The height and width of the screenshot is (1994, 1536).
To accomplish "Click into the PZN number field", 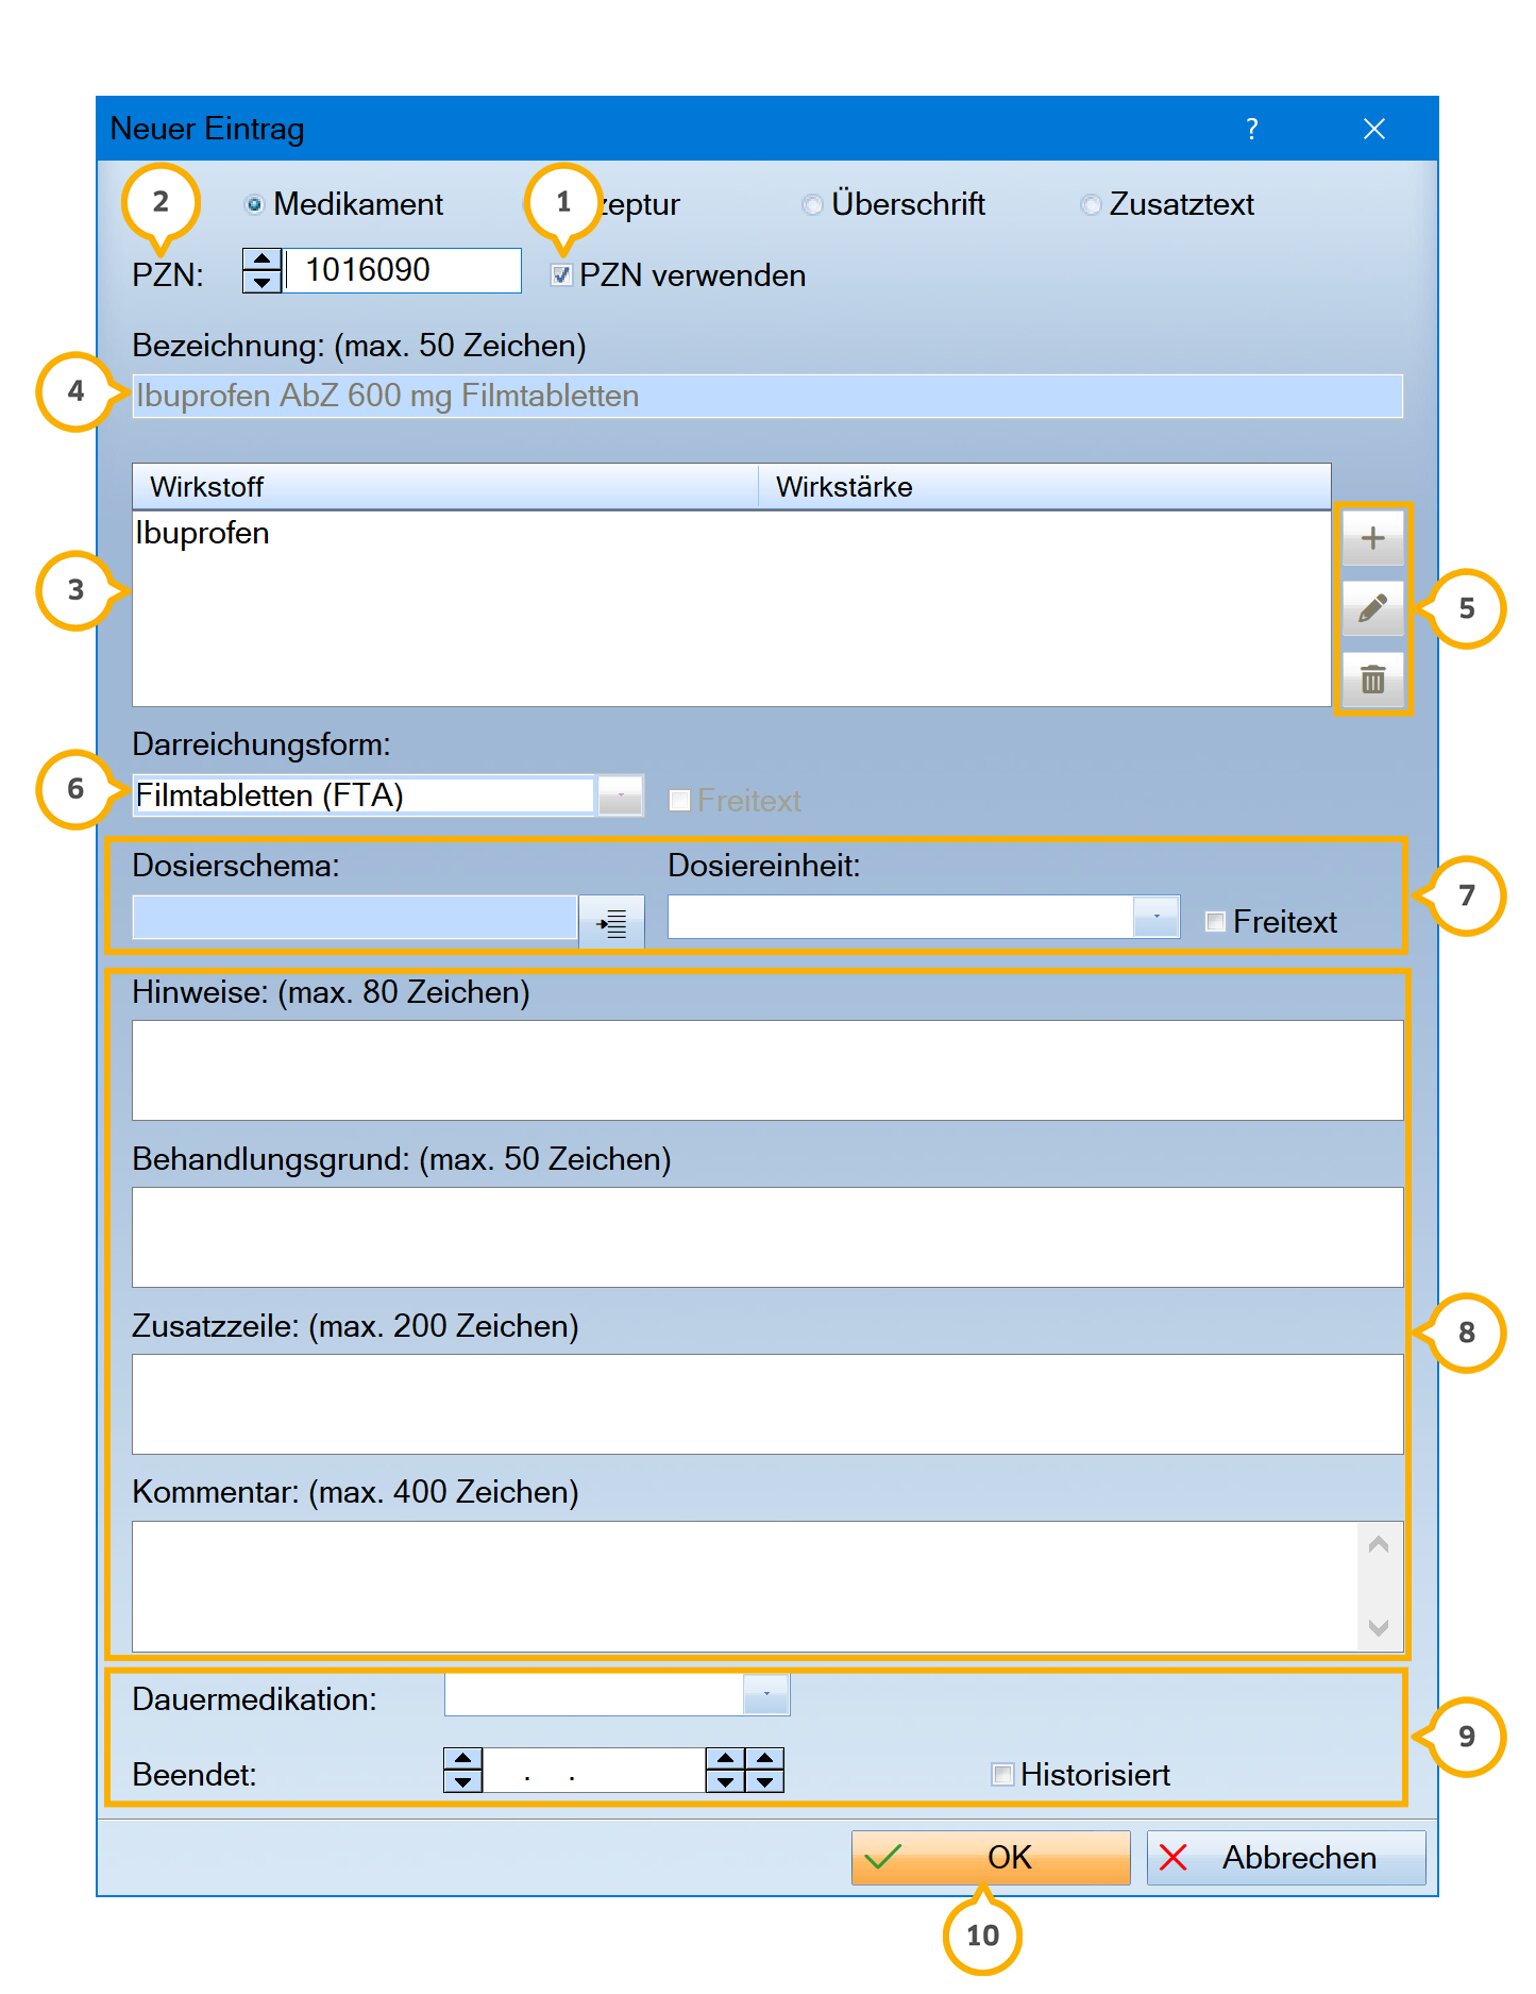I will (403, 271).
